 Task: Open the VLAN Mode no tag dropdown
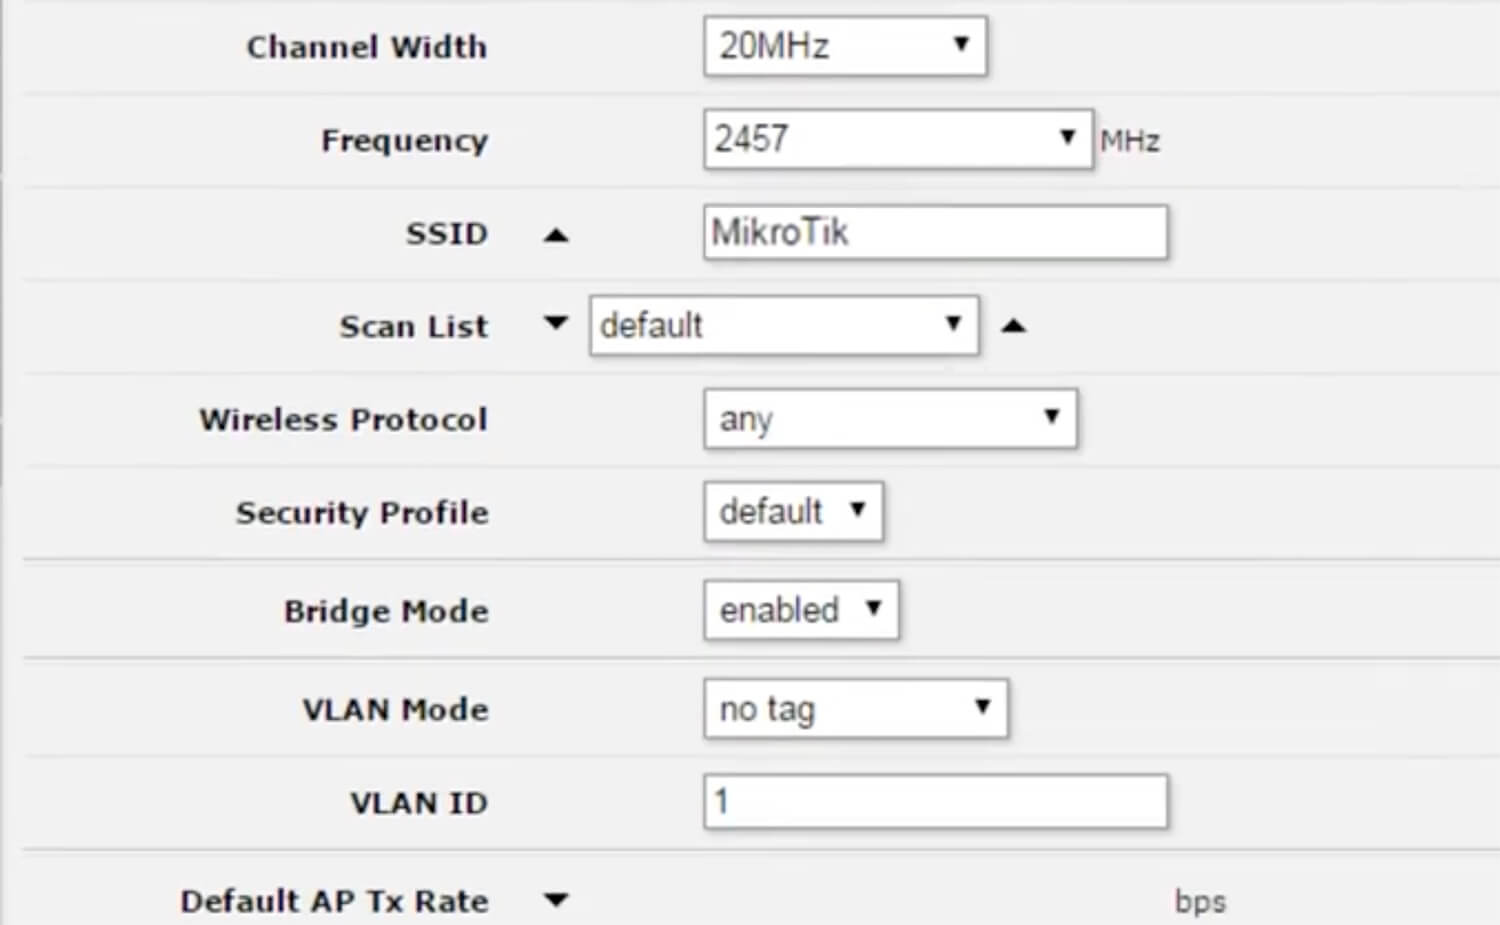[x=855, y=709]
